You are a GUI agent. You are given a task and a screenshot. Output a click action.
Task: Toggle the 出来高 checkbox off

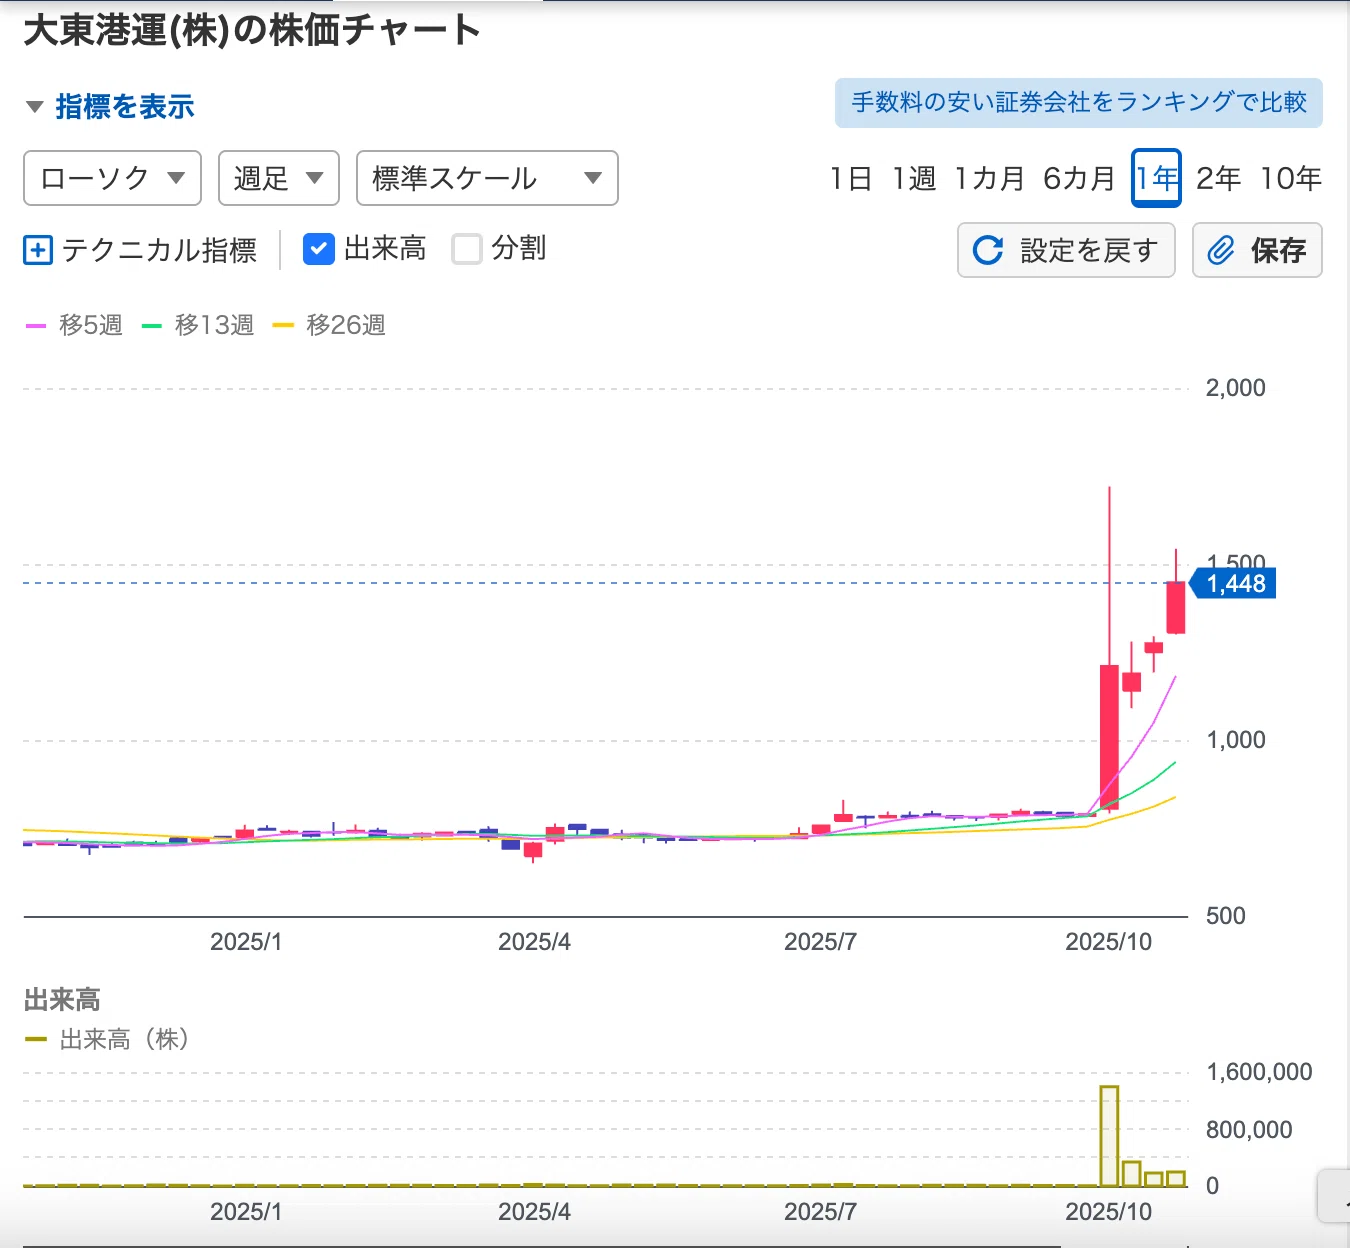(x=318, y=249)
